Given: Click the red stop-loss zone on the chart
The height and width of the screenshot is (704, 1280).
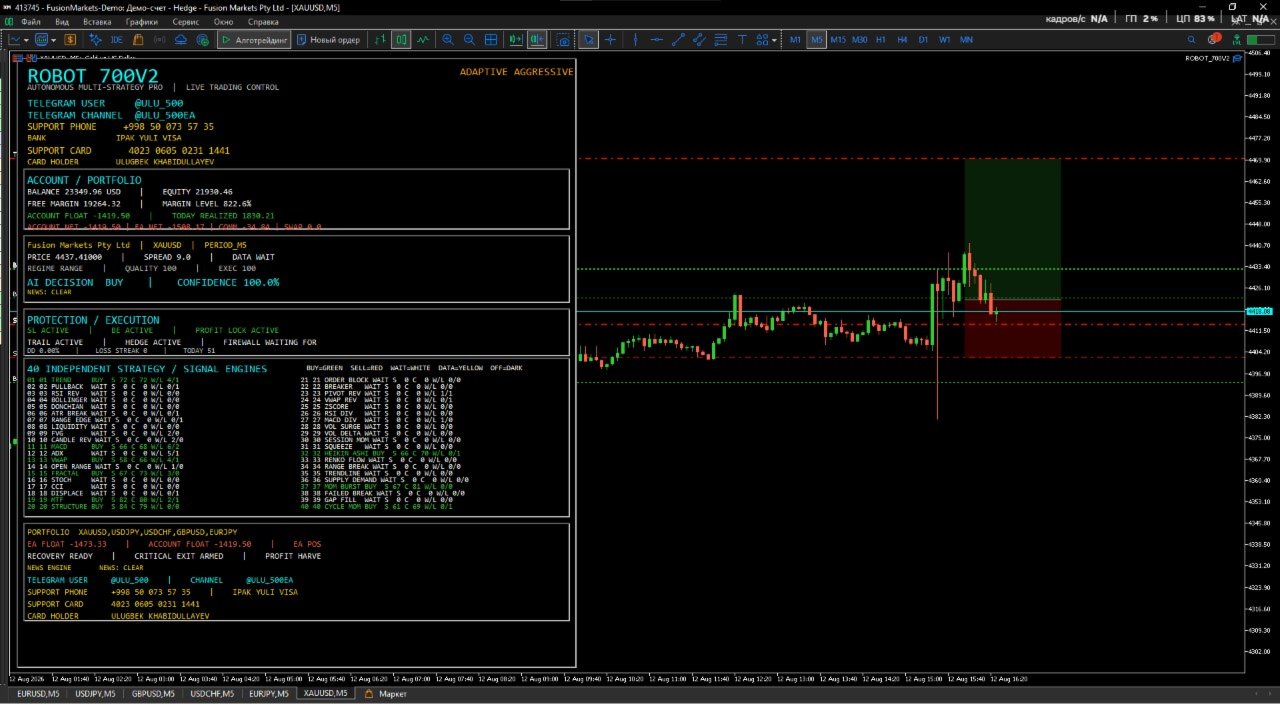Looking at the screenshot, I should tap(1012, 328).
